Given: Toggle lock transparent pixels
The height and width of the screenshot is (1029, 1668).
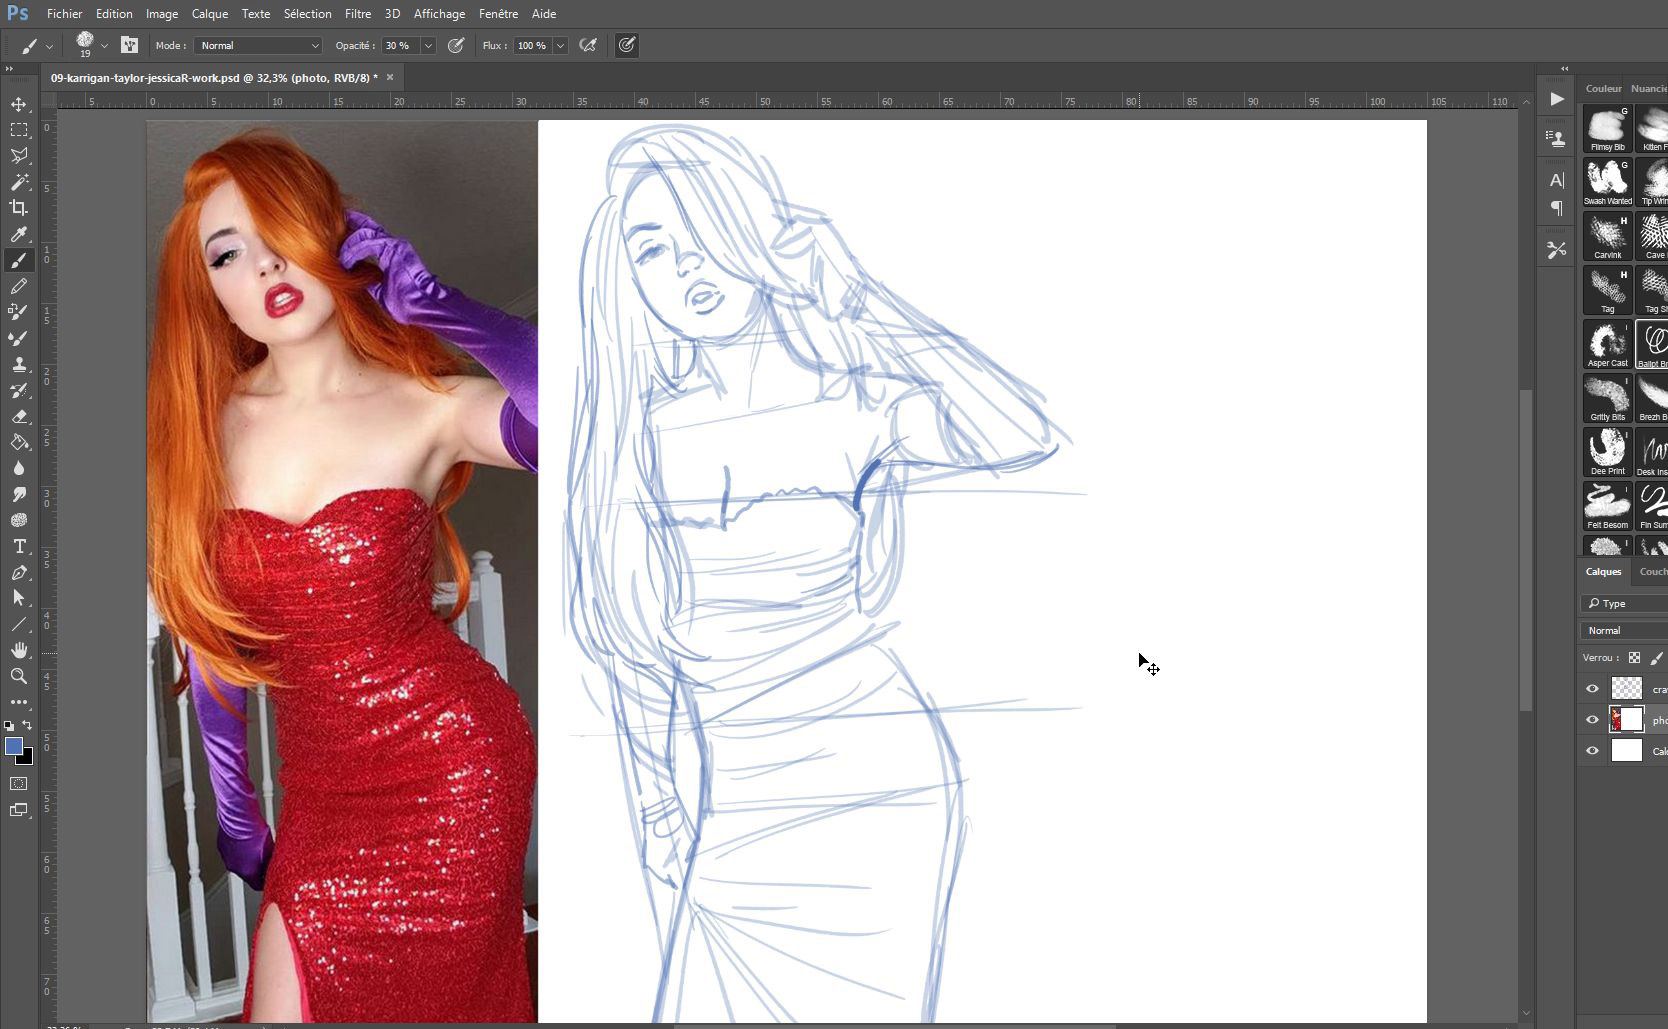Looking at the screenshot, I should pyautogui.click(x=1634, y=658).
